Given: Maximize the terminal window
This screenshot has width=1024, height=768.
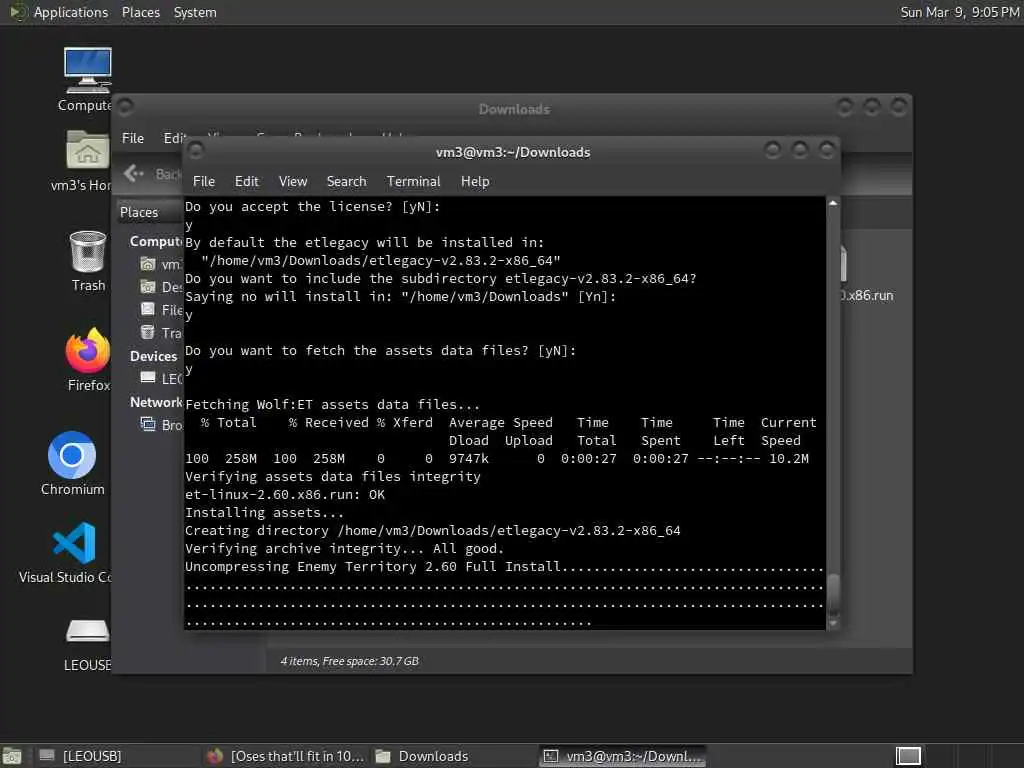Looking at the screenshot, I should 799,151.
